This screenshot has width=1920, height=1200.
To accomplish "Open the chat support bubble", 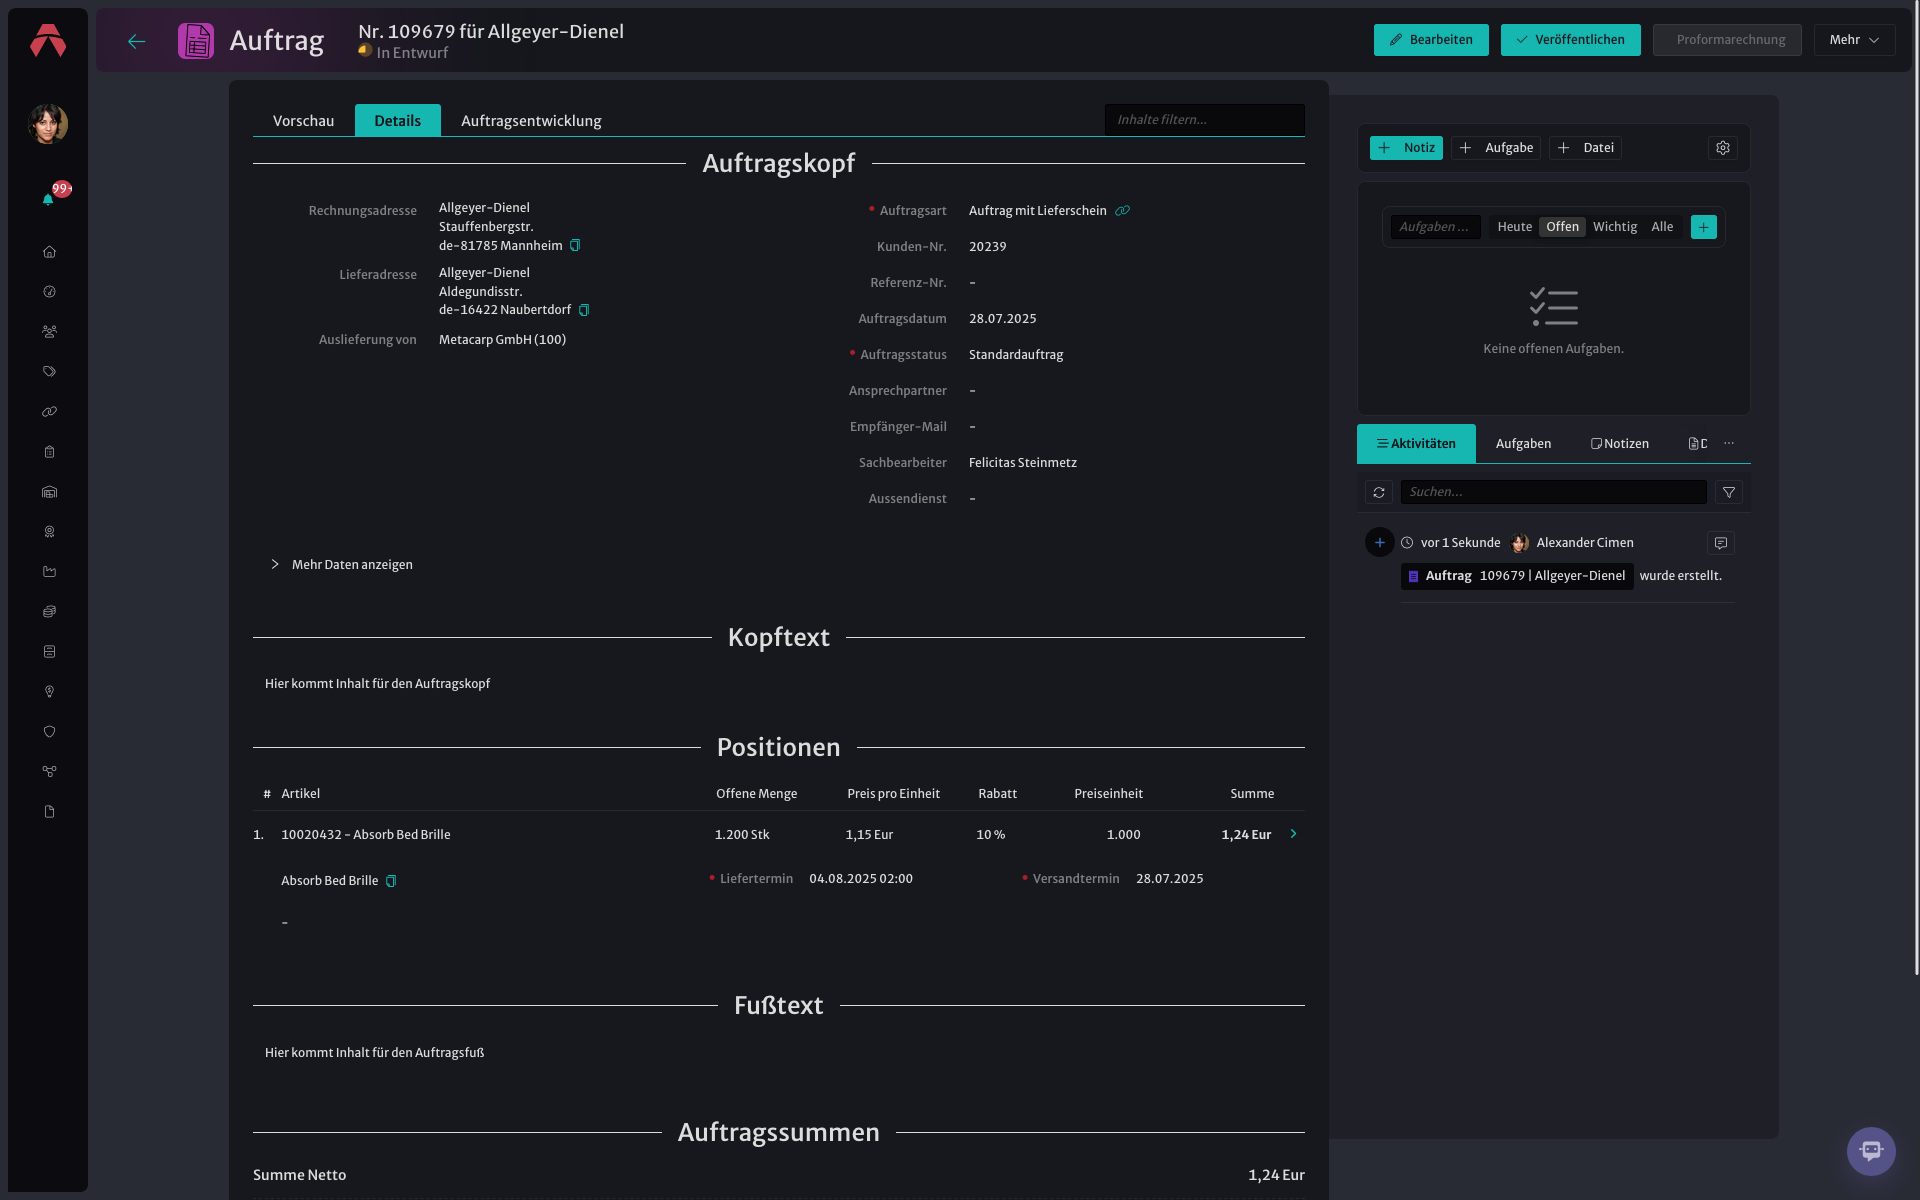I will pos(1871,1151).
